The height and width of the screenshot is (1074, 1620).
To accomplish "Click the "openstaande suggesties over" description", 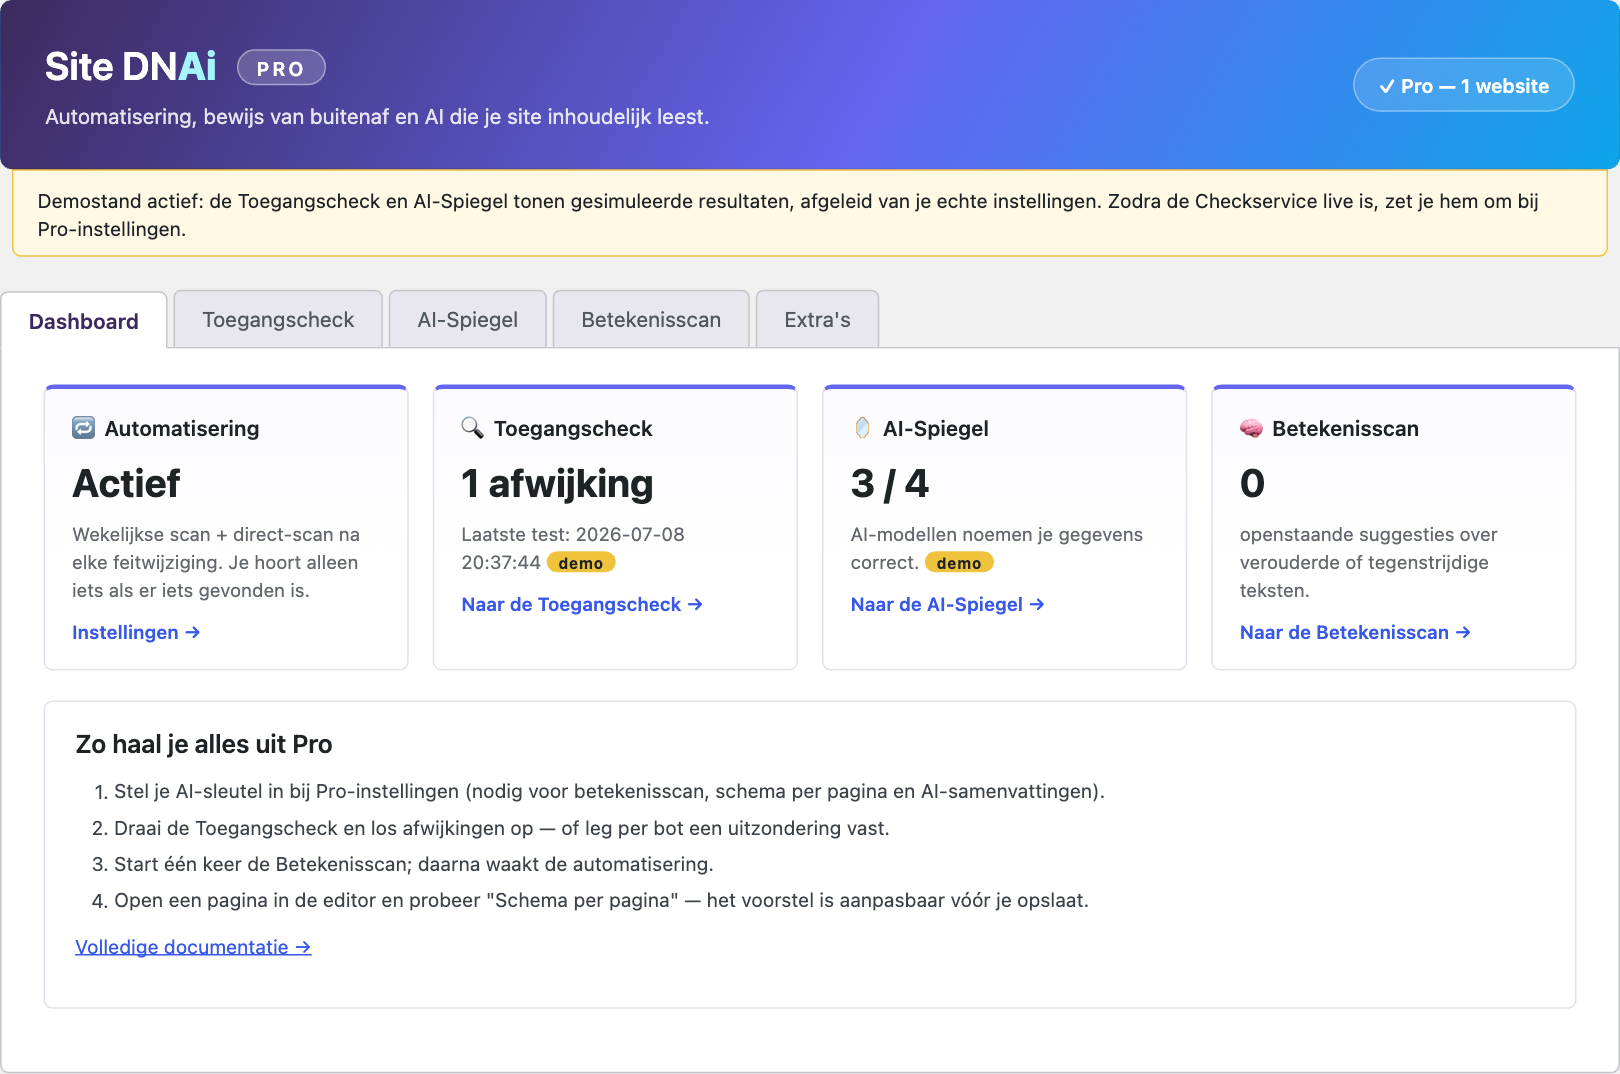I will [1369, 562].
